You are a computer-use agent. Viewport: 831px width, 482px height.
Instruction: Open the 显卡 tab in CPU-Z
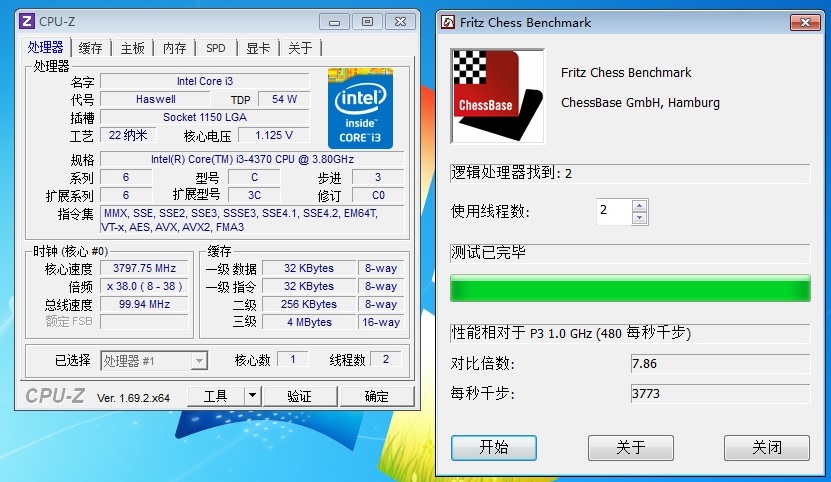point(258,48)
